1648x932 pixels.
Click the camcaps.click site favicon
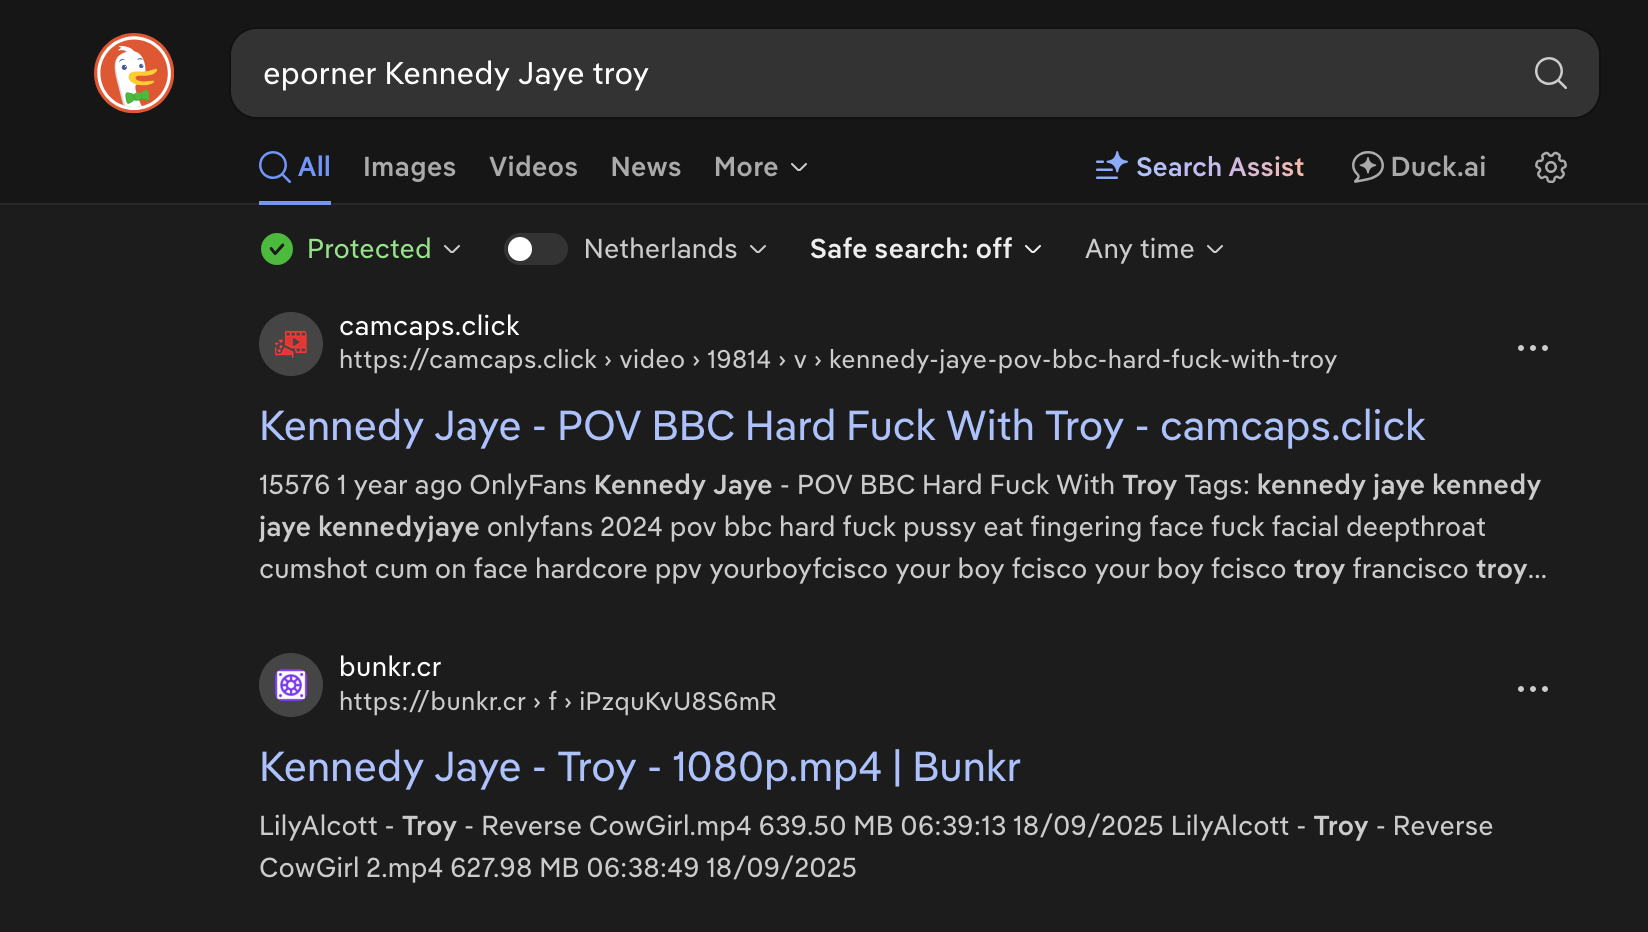291,344
